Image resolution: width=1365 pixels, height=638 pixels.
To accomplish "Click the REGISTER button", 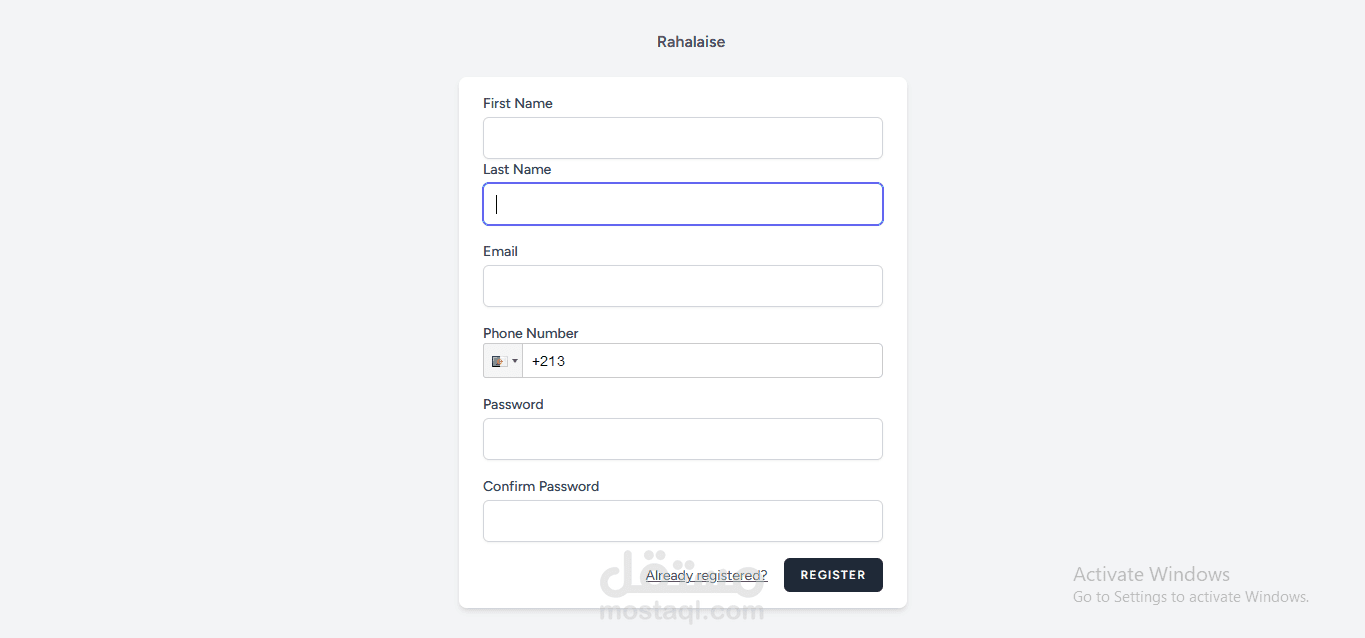I will [x=833, y=575].
